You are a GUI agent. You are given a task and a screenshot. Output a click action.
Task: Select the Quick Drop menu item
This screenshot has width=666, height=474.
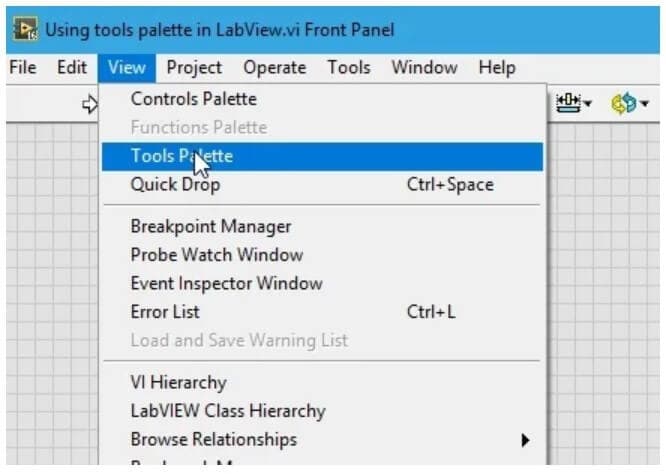(x=176, y=185)
